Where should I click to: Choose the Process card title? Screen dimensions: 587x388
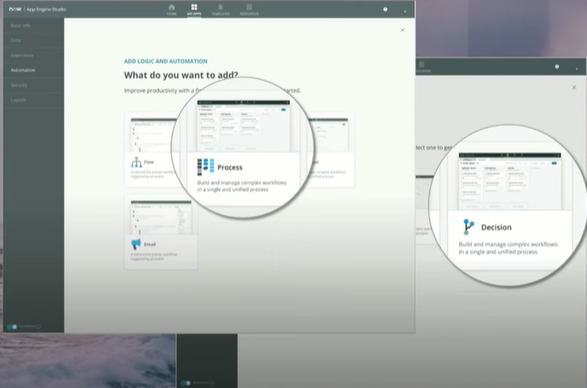[230, 167]
